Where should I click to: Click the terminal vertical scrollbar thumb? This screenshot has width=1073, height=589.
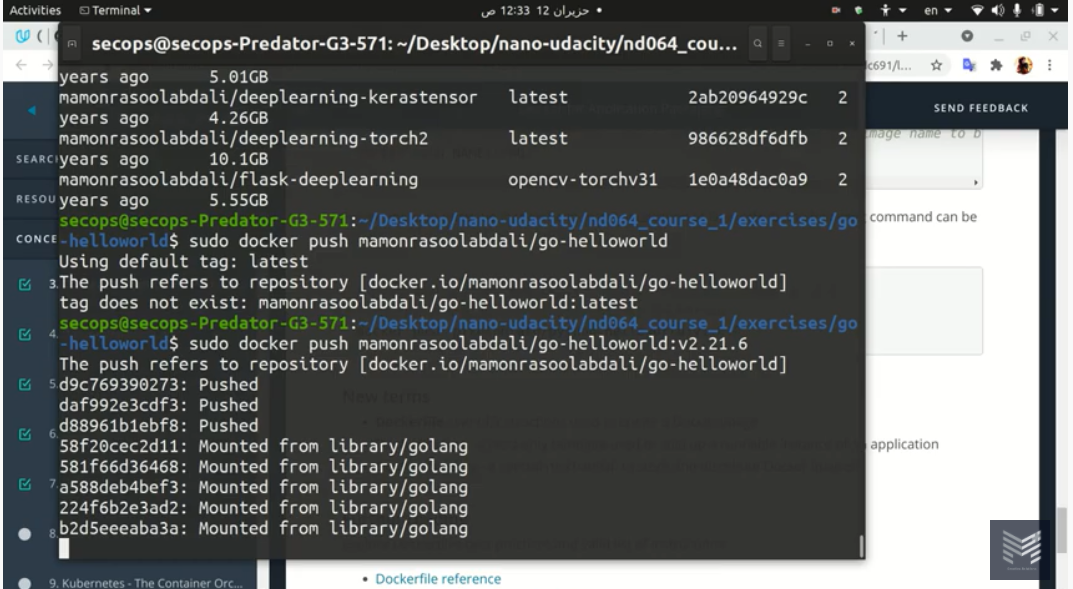click(861, 546)
